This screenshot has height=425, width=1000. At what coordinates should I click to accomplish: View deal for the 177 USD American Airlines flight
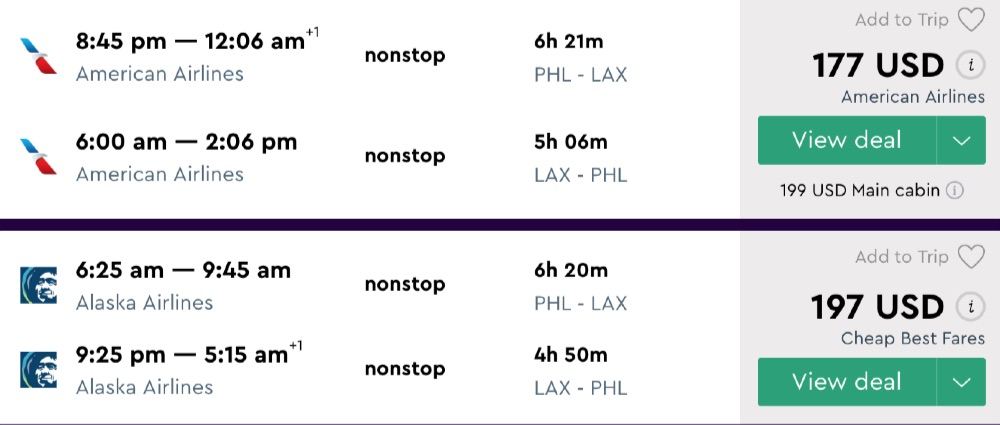click(x=846, y=141)
